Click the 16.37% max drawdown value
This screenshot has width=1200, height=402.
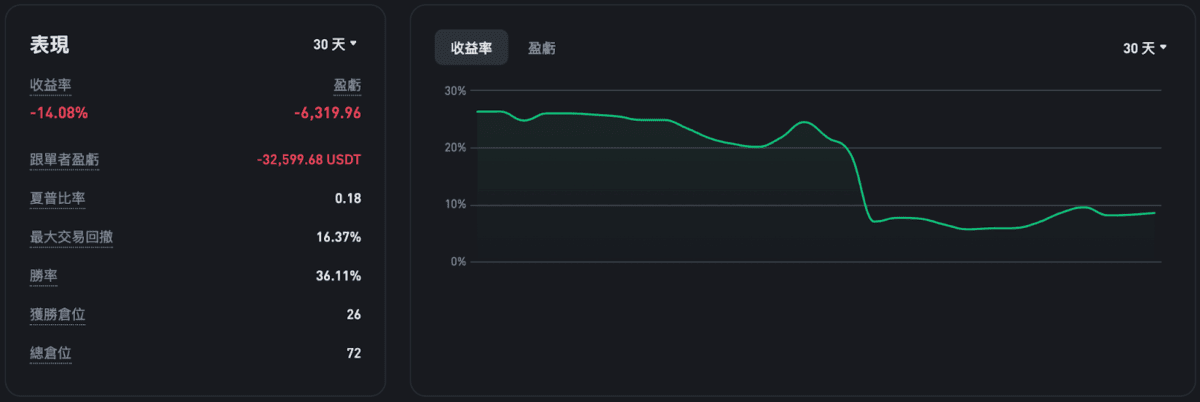coord(338,237)
